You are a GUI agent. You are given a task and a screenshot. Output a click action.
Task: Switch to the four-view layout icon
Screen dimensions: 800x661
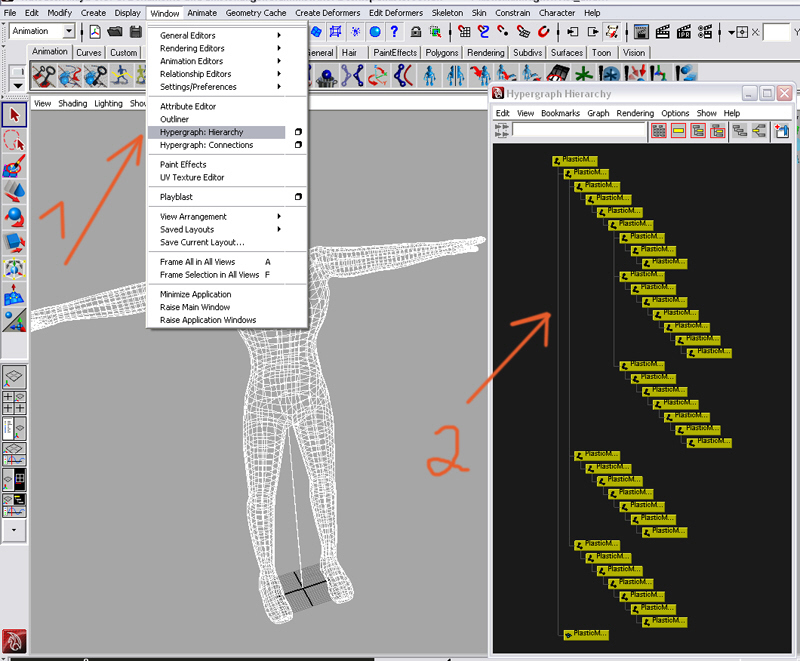point(14,403)
